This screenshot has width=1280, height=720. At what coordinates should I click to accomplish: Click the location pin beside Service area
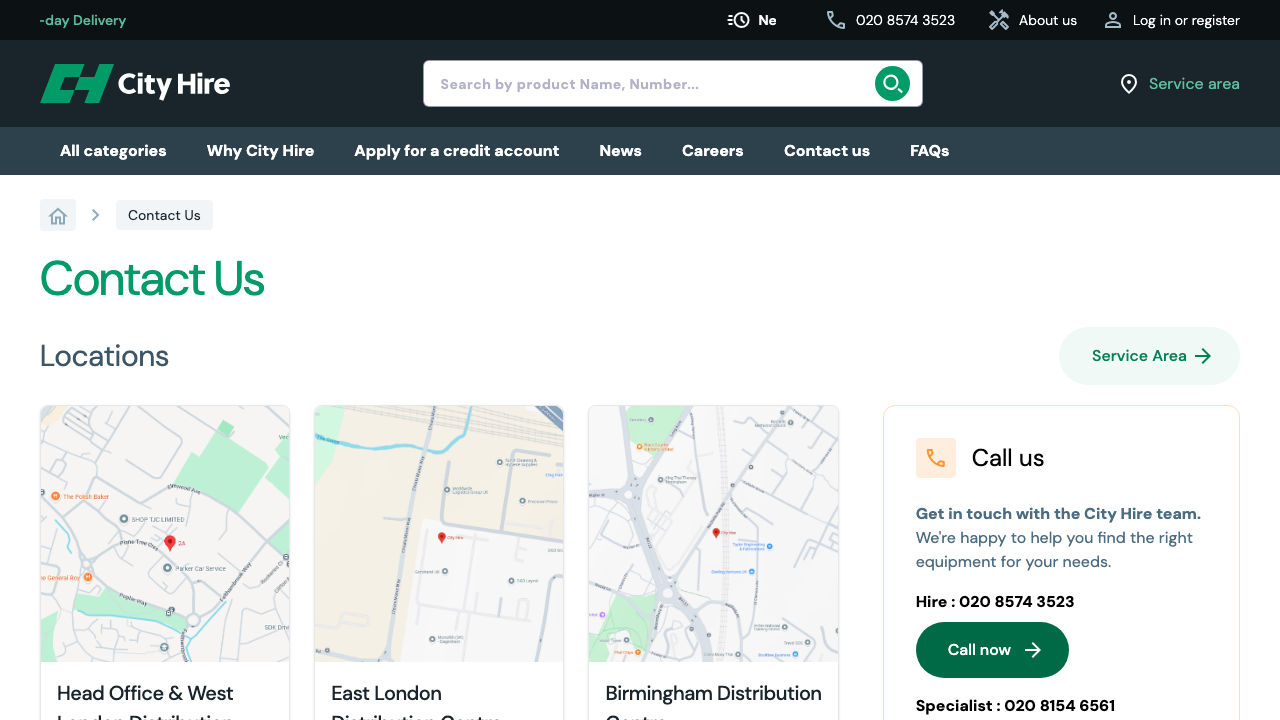[1127, 84]
